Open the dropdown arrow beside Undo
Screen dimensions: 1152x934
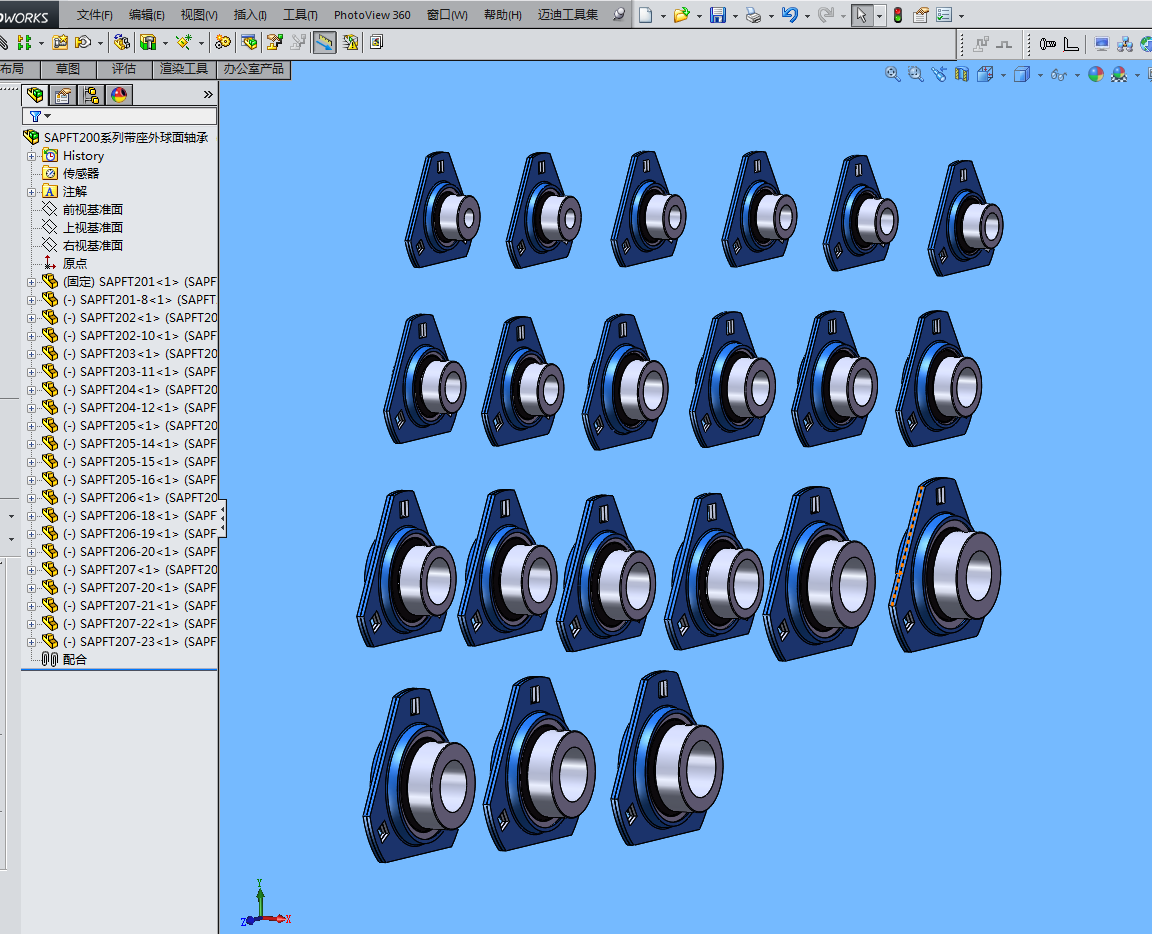point(807,15)
